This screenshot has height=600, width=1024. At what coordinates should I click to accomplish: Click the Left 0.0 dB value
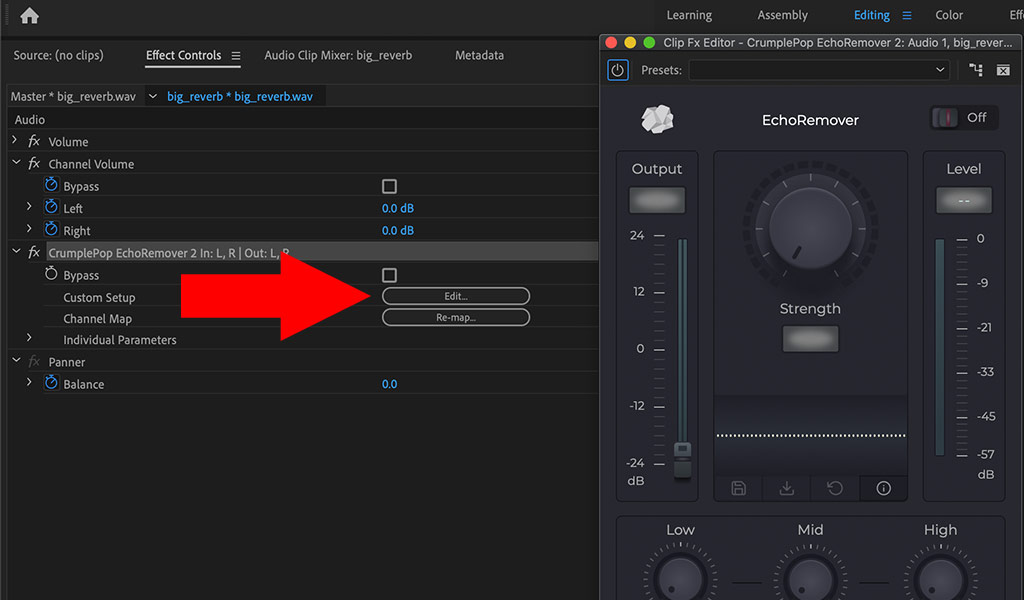tap(398, 208)
